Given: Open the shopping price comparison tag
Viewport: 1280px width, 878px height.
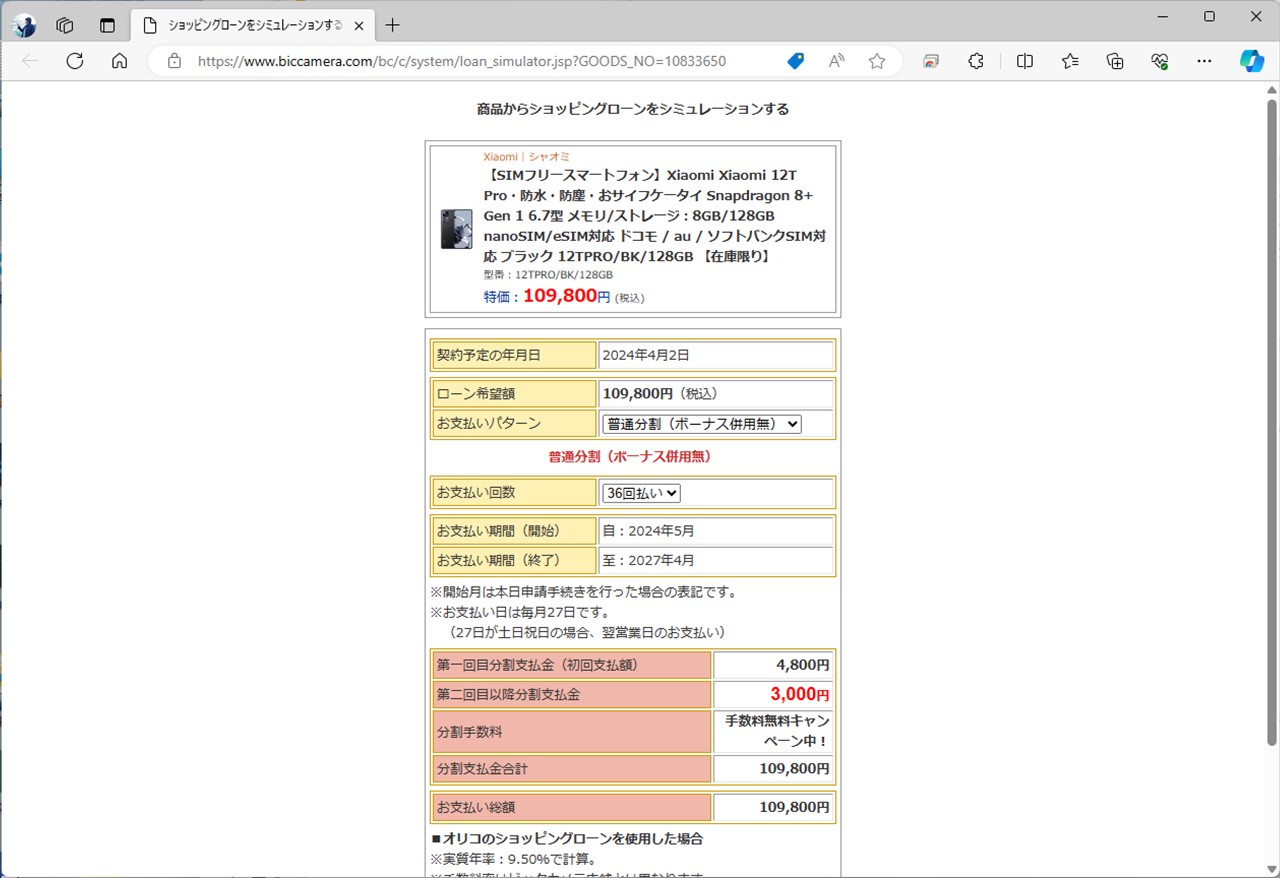Looking at the screenshot, I should tap(795, 61).
